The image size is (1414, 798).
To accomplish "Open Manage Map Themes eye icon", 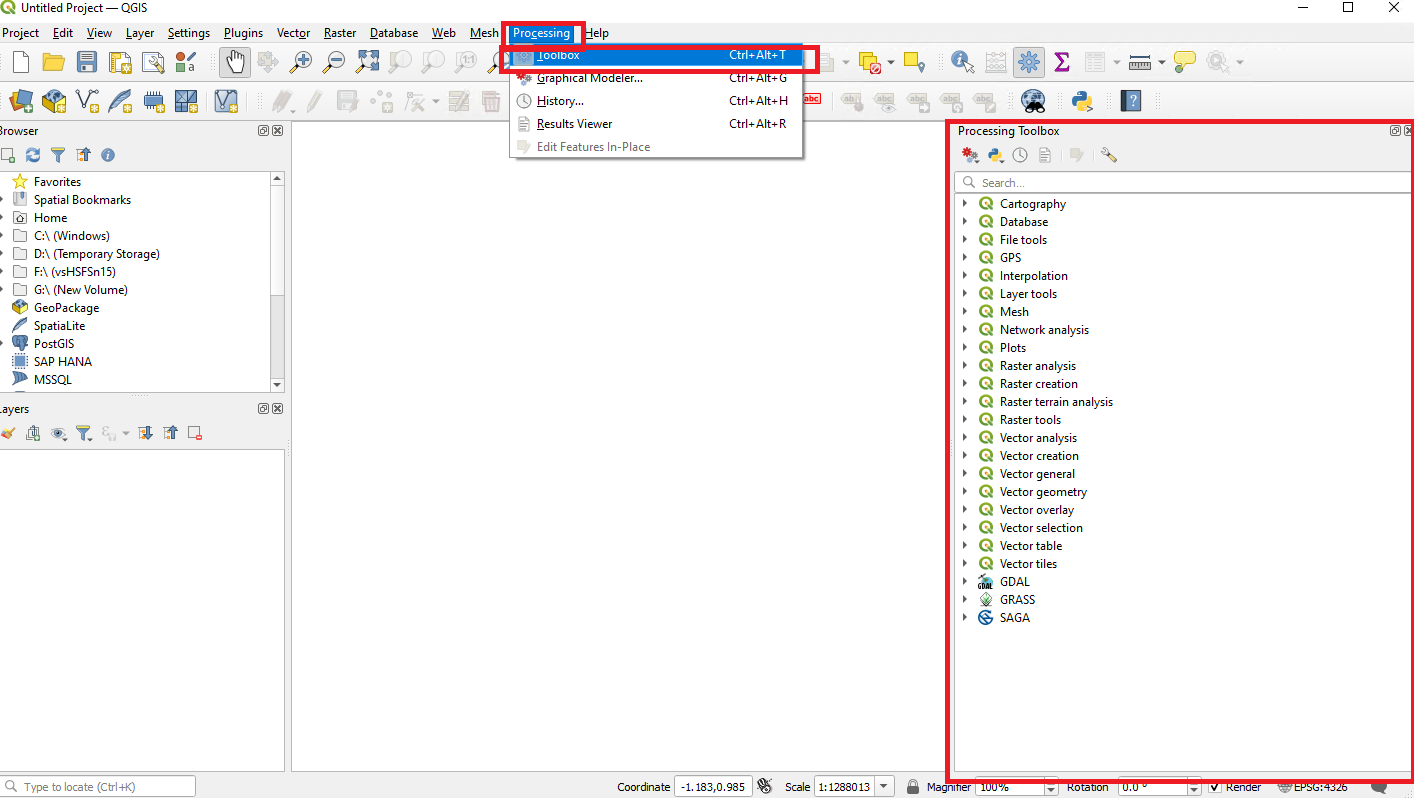I will click(x=58, y=433).
